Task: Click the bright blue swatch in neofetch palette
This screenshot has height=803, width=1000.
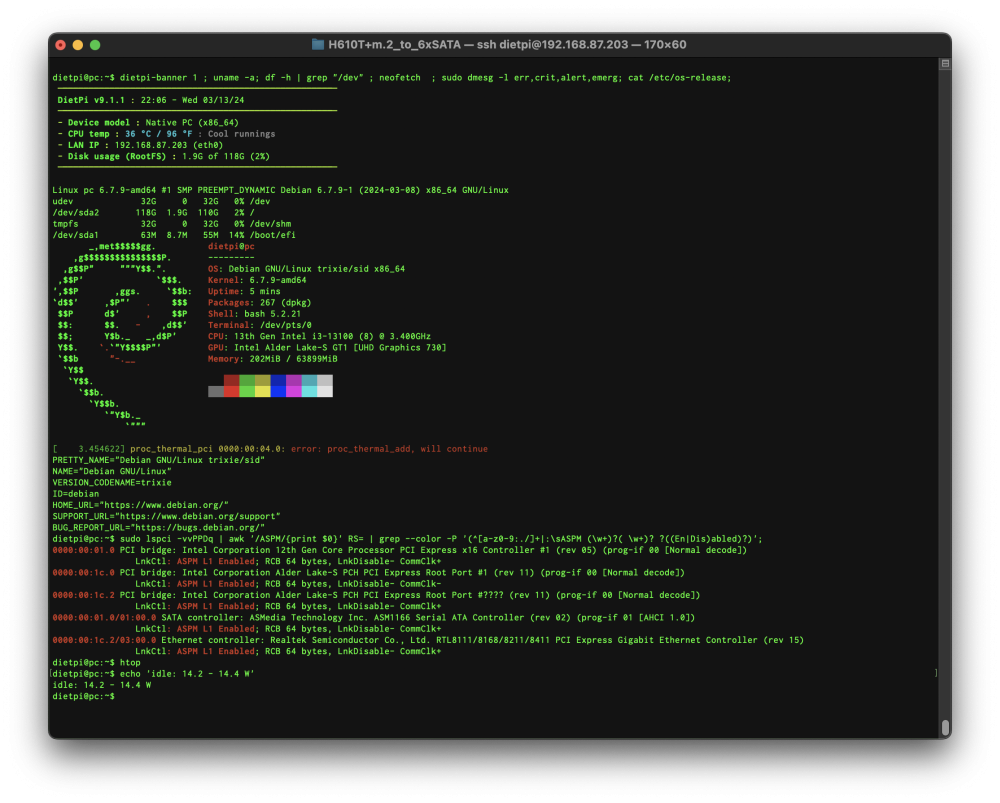Action: pos(278,392)
